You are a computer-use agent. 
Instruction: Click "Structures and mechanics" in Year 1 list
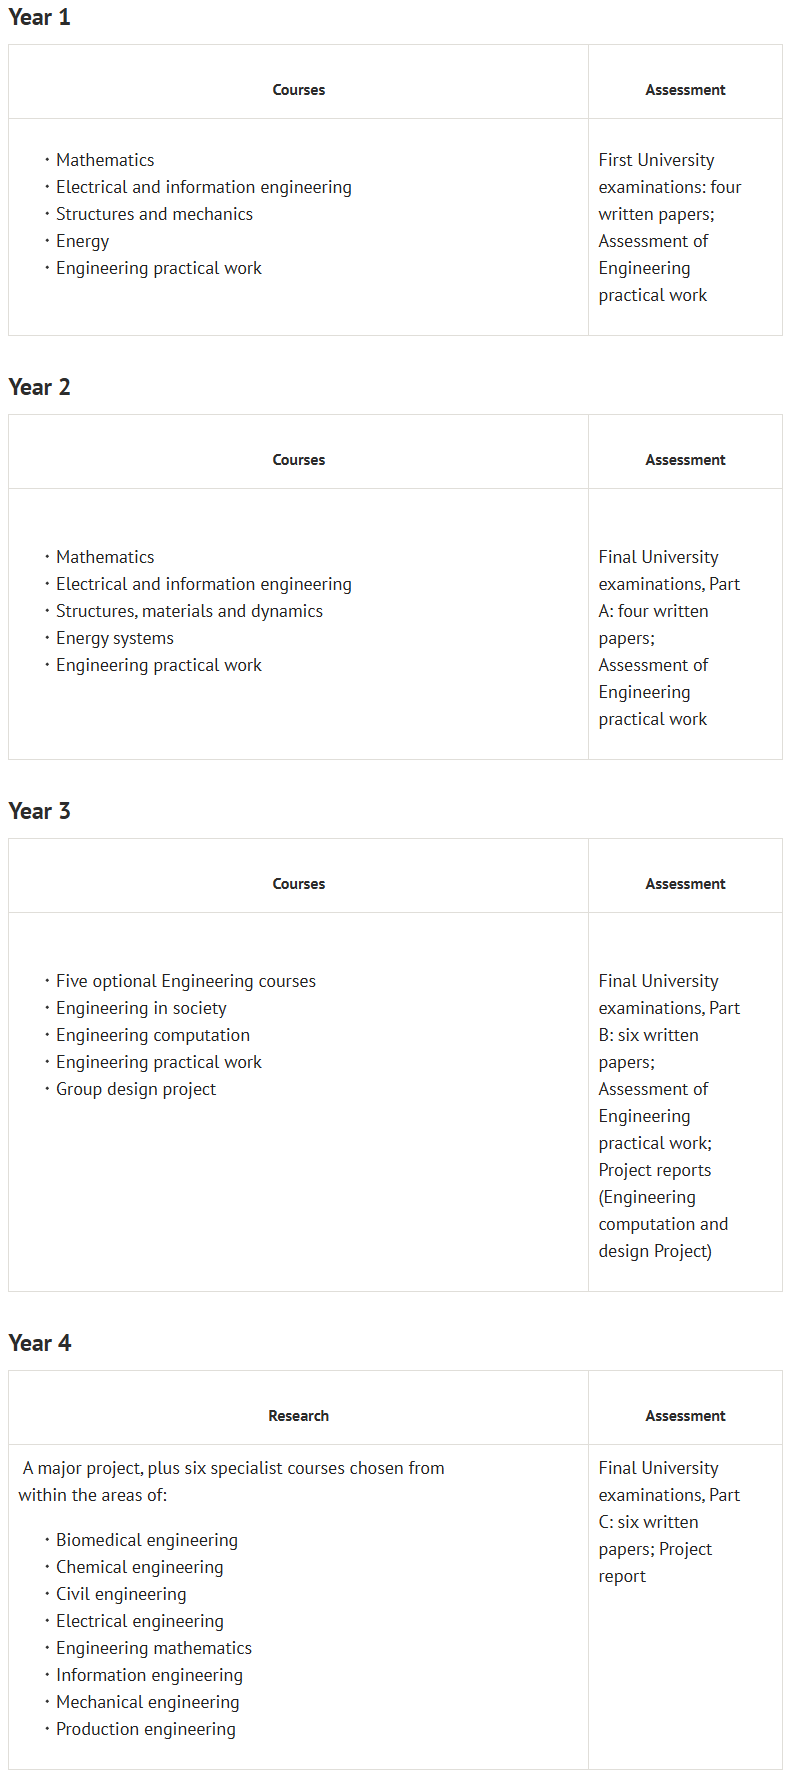point(154,214)
